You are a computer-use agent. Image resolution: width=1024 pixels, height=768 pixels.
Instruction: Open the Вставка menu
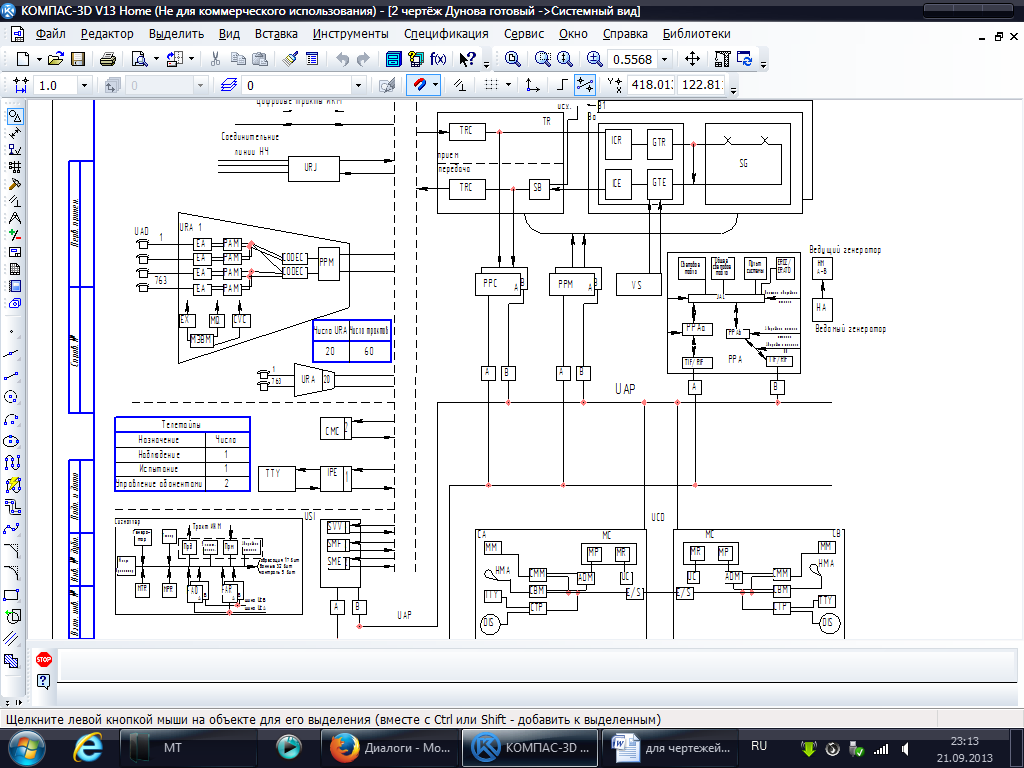[x=276, y=34]
